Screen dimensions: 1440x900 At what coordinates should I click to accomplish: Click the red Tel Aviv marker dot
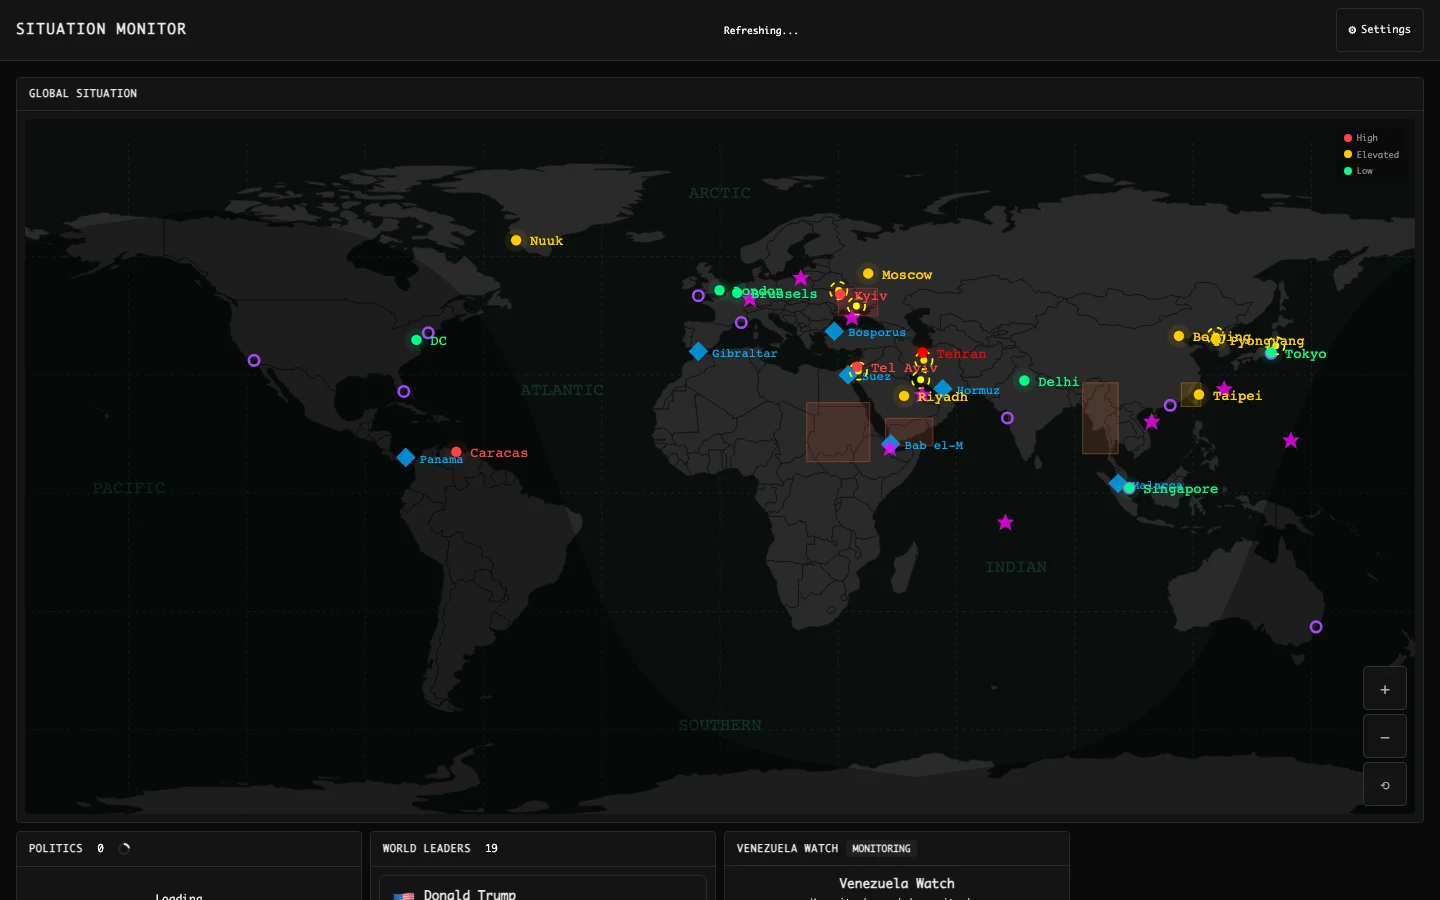click(x=857, y=368)
